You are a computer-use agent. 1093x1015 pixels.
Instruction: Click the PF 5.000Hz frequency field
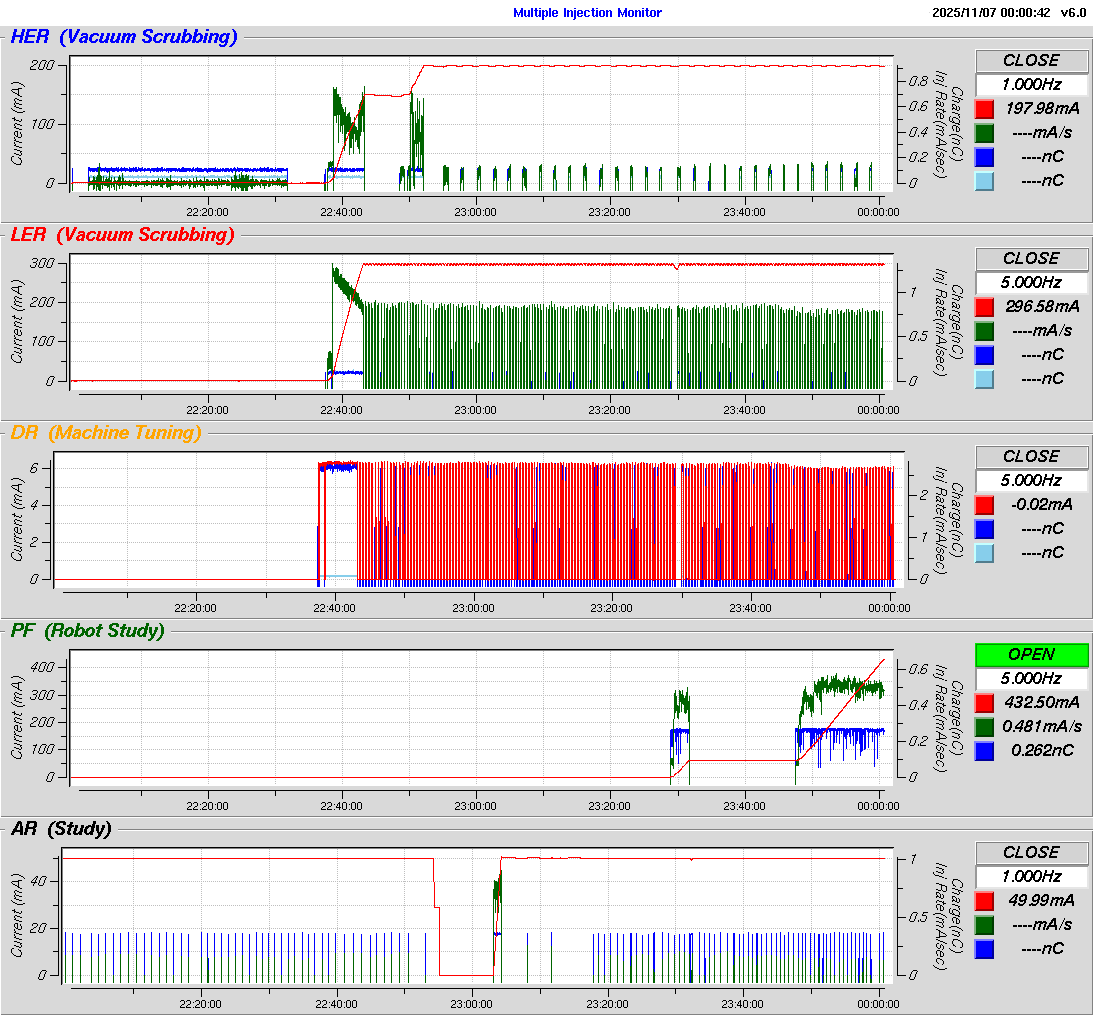(1031, 678)
